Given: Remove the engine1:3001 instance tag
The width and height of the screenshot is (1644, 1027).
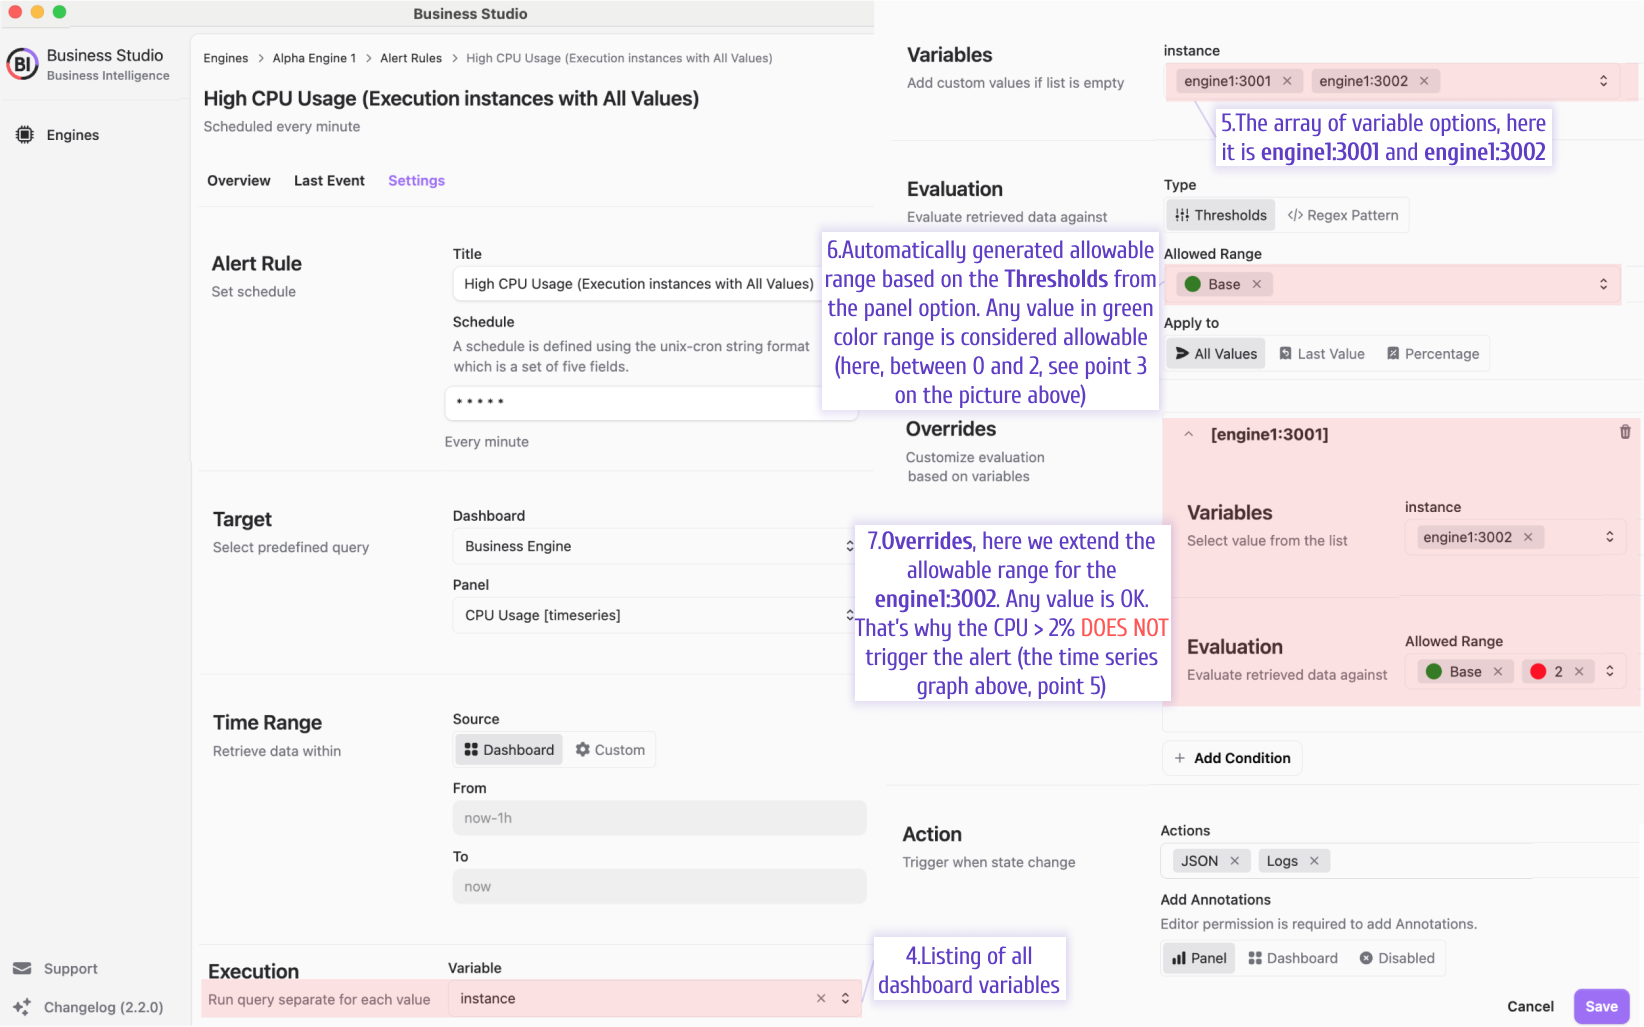Looking at the screenshot, I should point(1287,81).
